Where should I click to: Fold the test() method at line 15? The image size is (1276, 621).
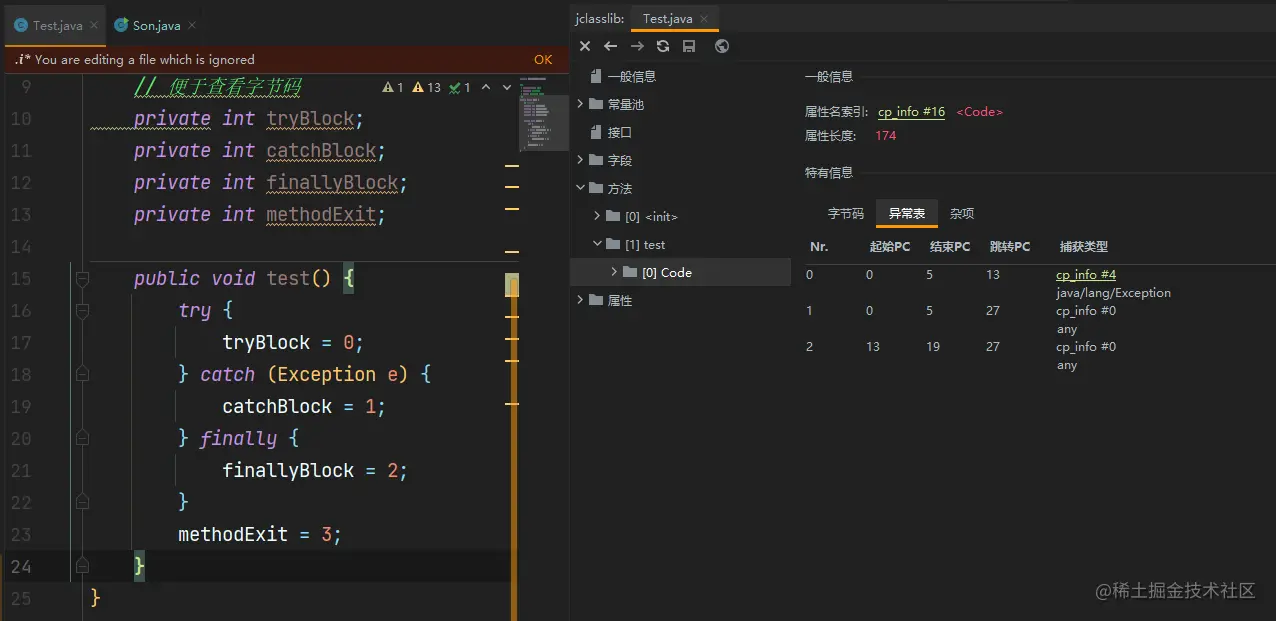(83, 278)
